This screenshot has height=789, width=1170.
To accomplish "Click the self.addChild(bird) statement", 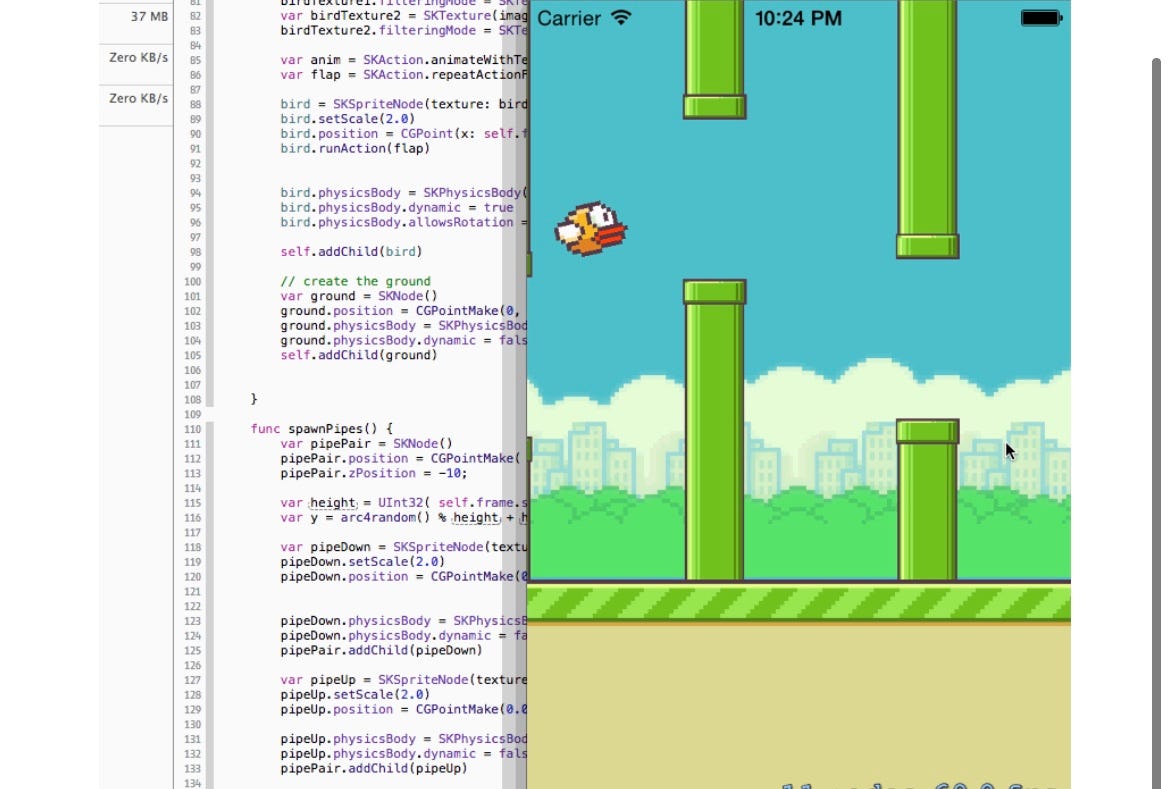I will pyautogui.click(x=351, y=252).
